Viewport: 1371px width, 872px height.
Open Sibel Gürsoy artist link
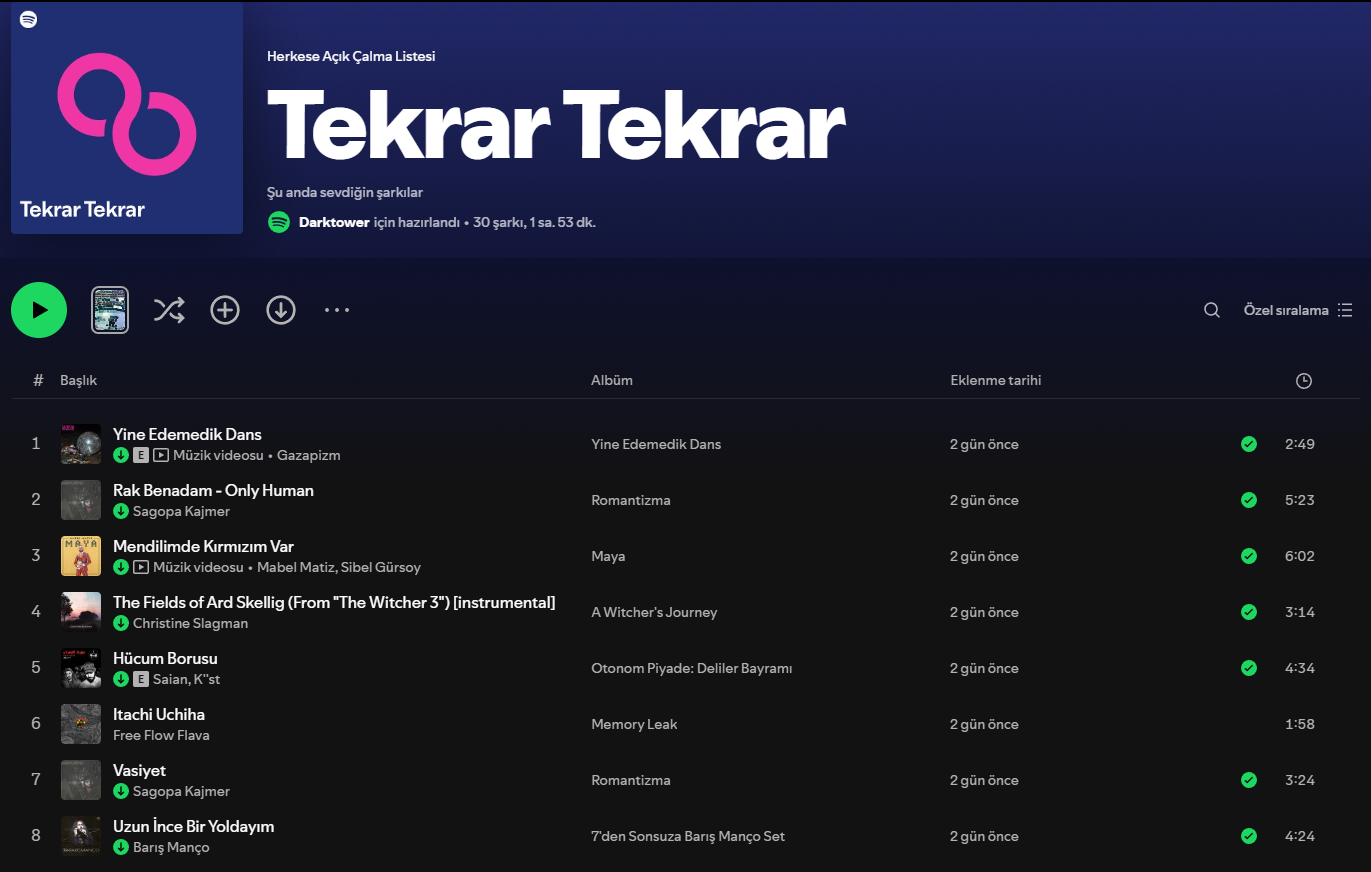coord(381,567)
